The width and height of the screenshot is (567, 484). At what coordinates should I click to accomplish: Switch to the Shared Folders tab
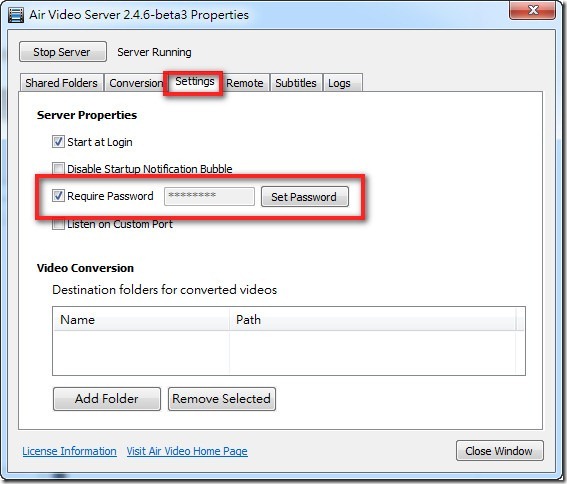tap(61, 83)
